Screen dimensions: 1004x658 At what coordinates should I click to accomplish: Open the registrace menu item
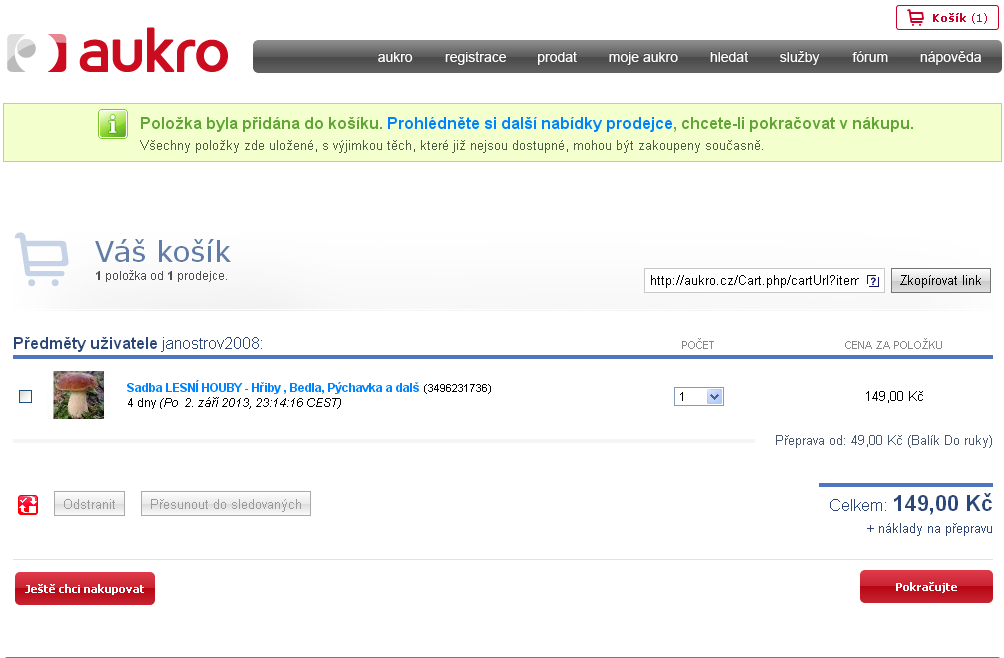pyautogui.click(x=475, y=57)
